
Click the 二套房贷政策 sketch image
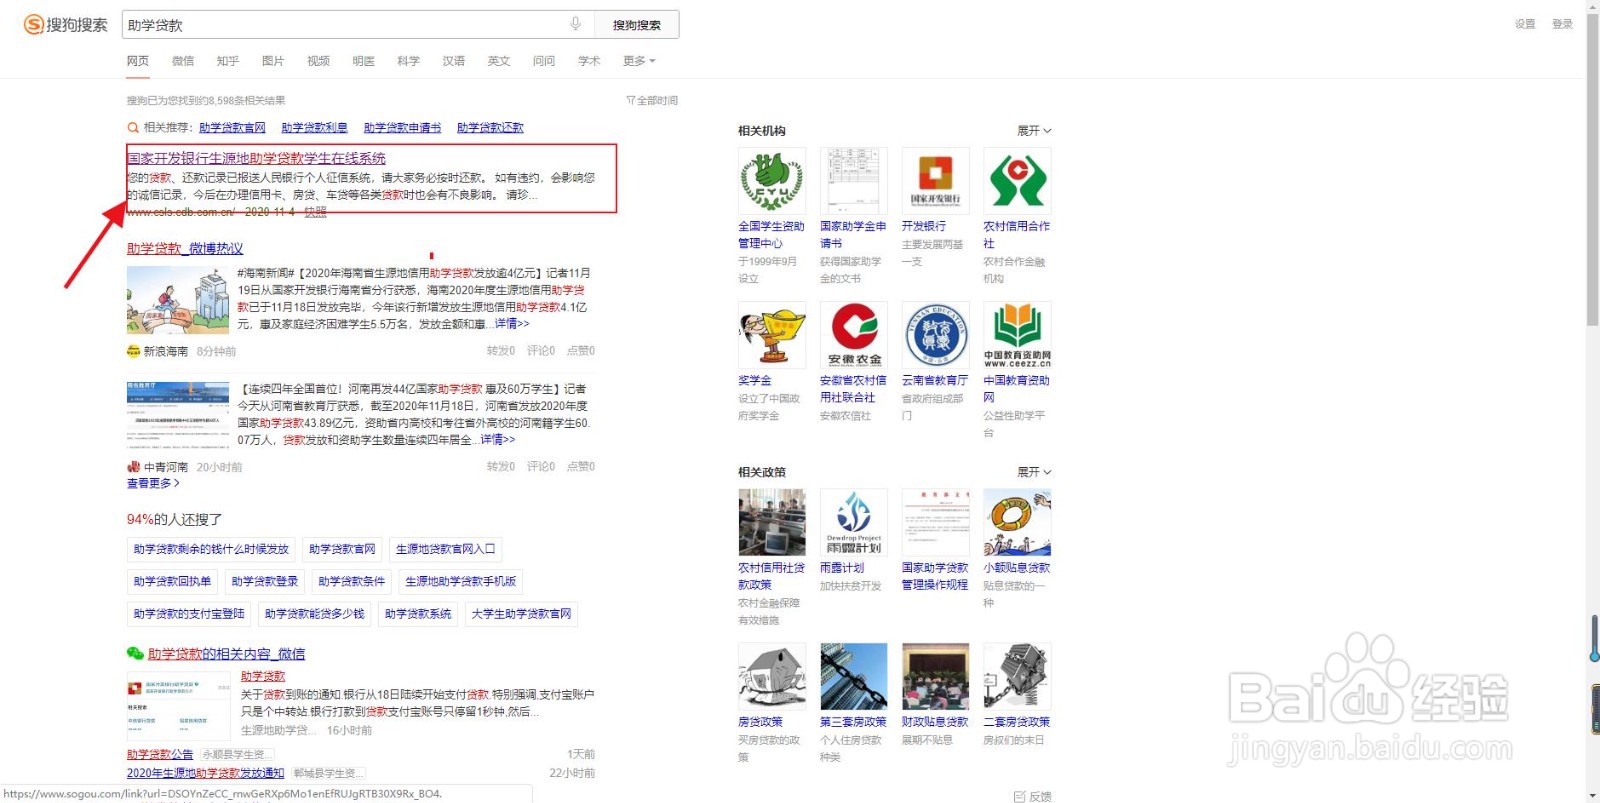coord(1017,676)
